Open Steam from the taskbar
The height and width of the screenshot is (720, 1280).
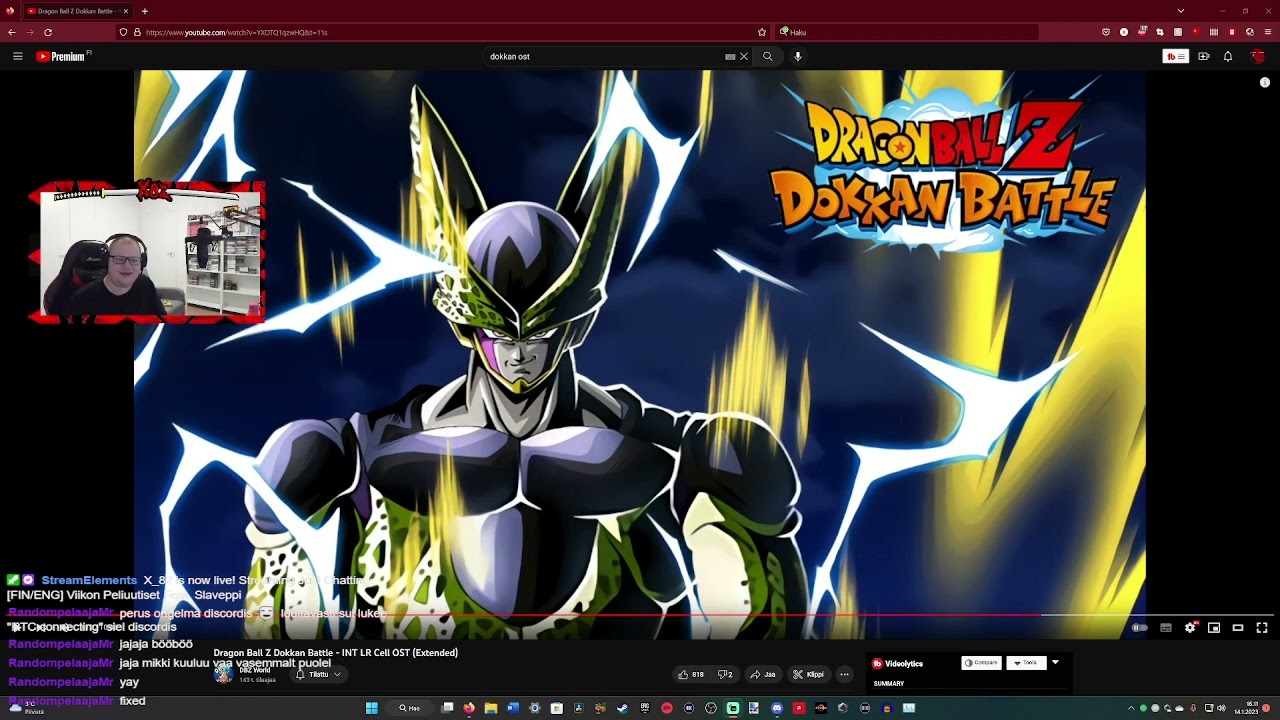[x=623, y=708]
